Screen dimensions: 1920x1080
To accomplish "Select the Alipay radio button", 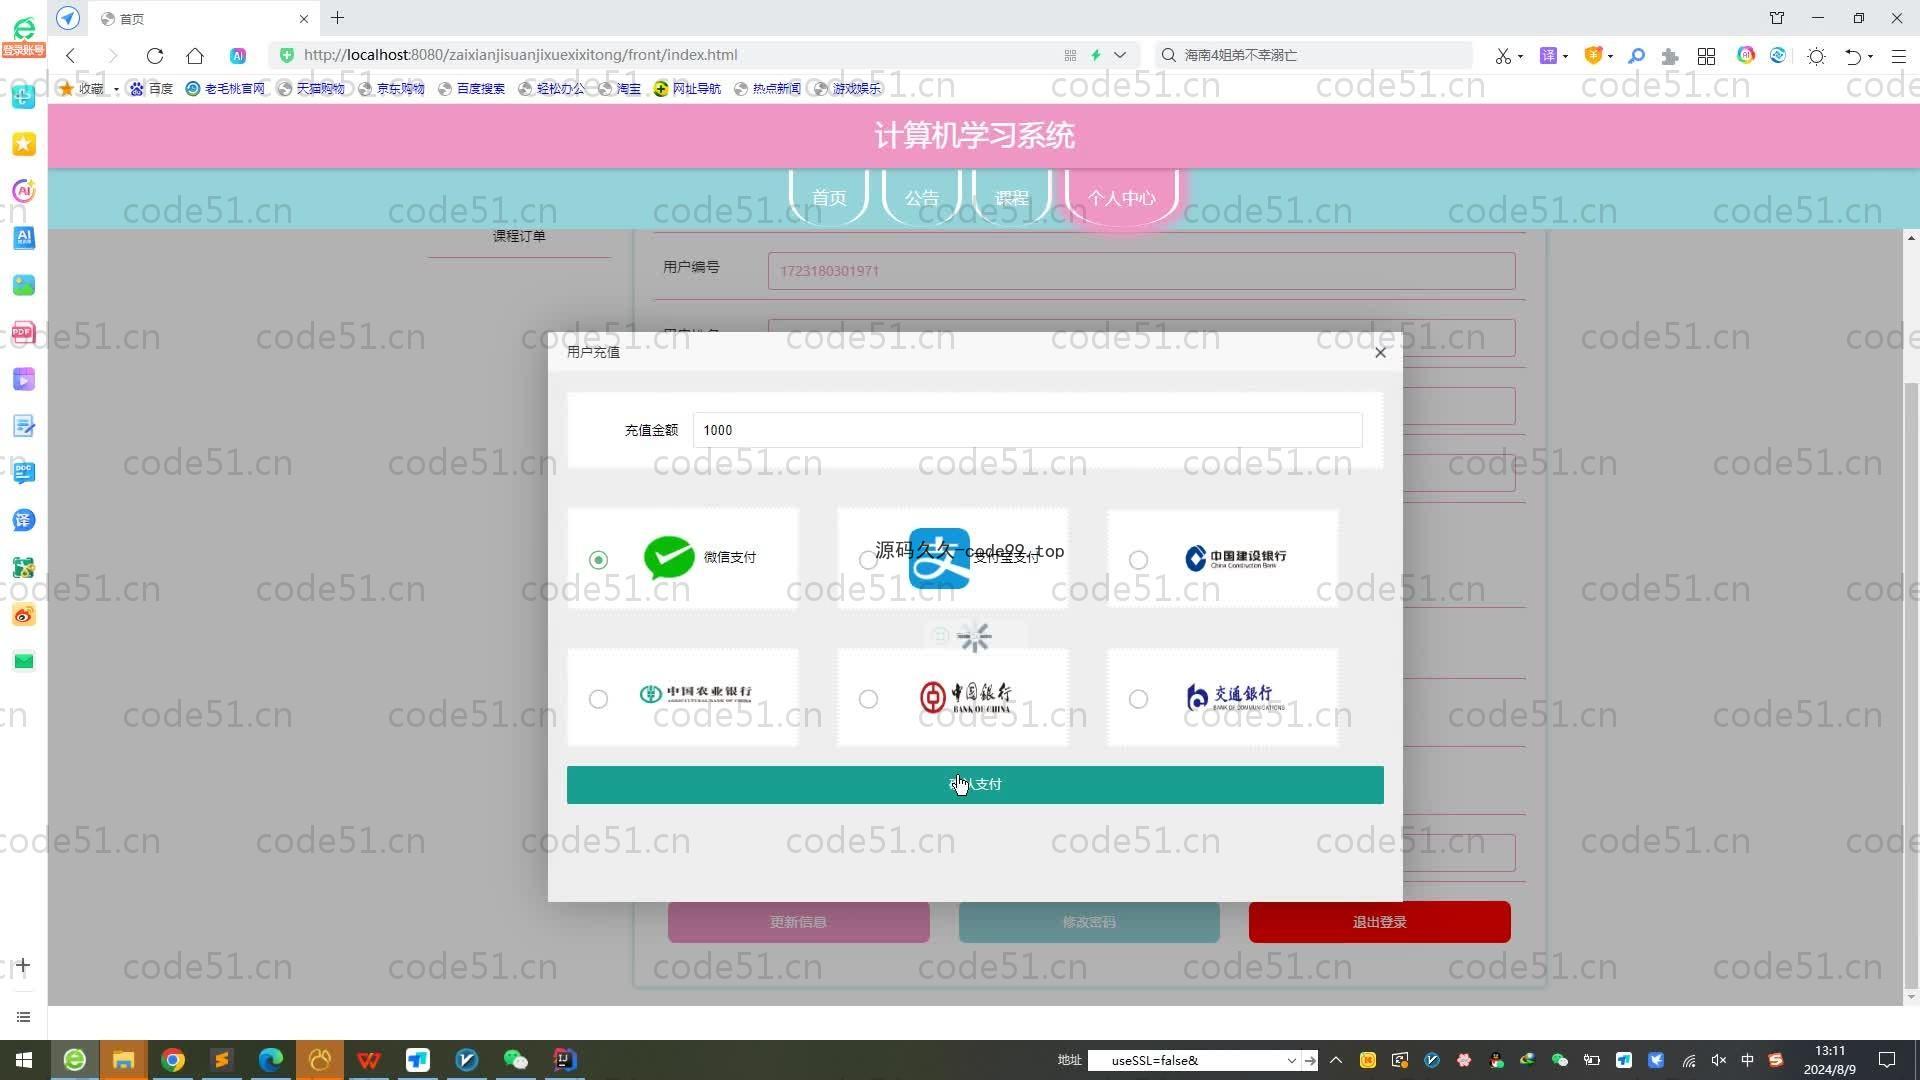I will coord(868,560).
